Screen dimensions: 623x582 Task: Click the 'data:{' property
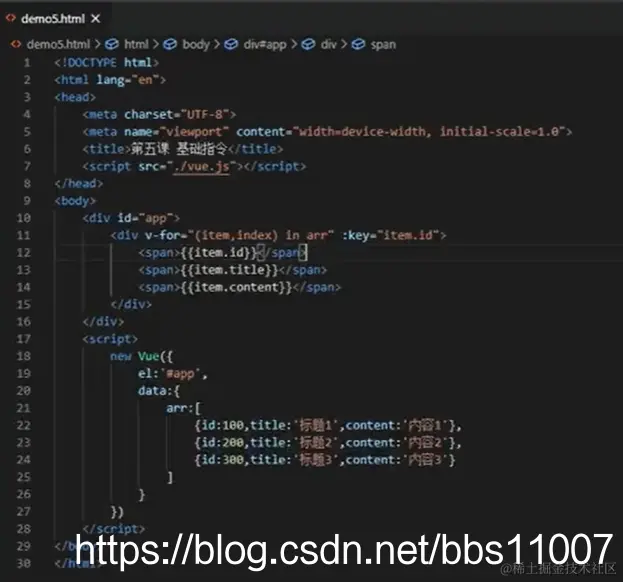click(159, 391)
